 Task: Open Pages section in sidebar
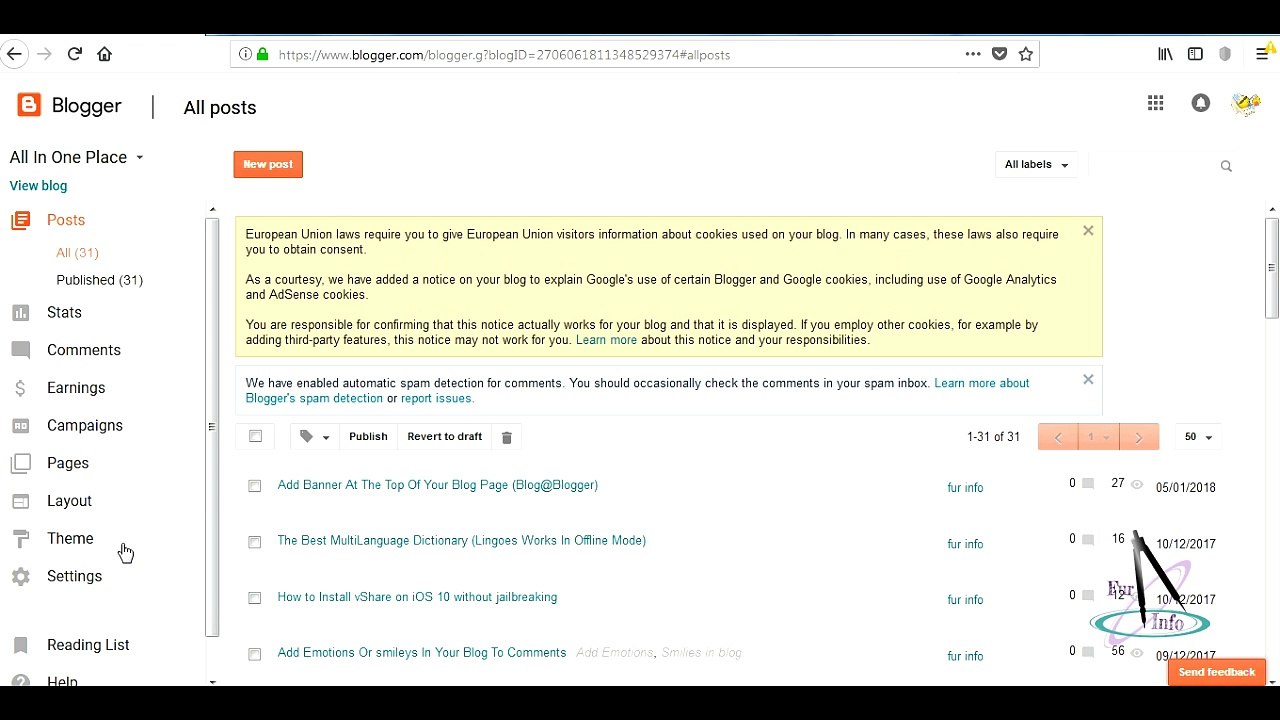point(68,463)
